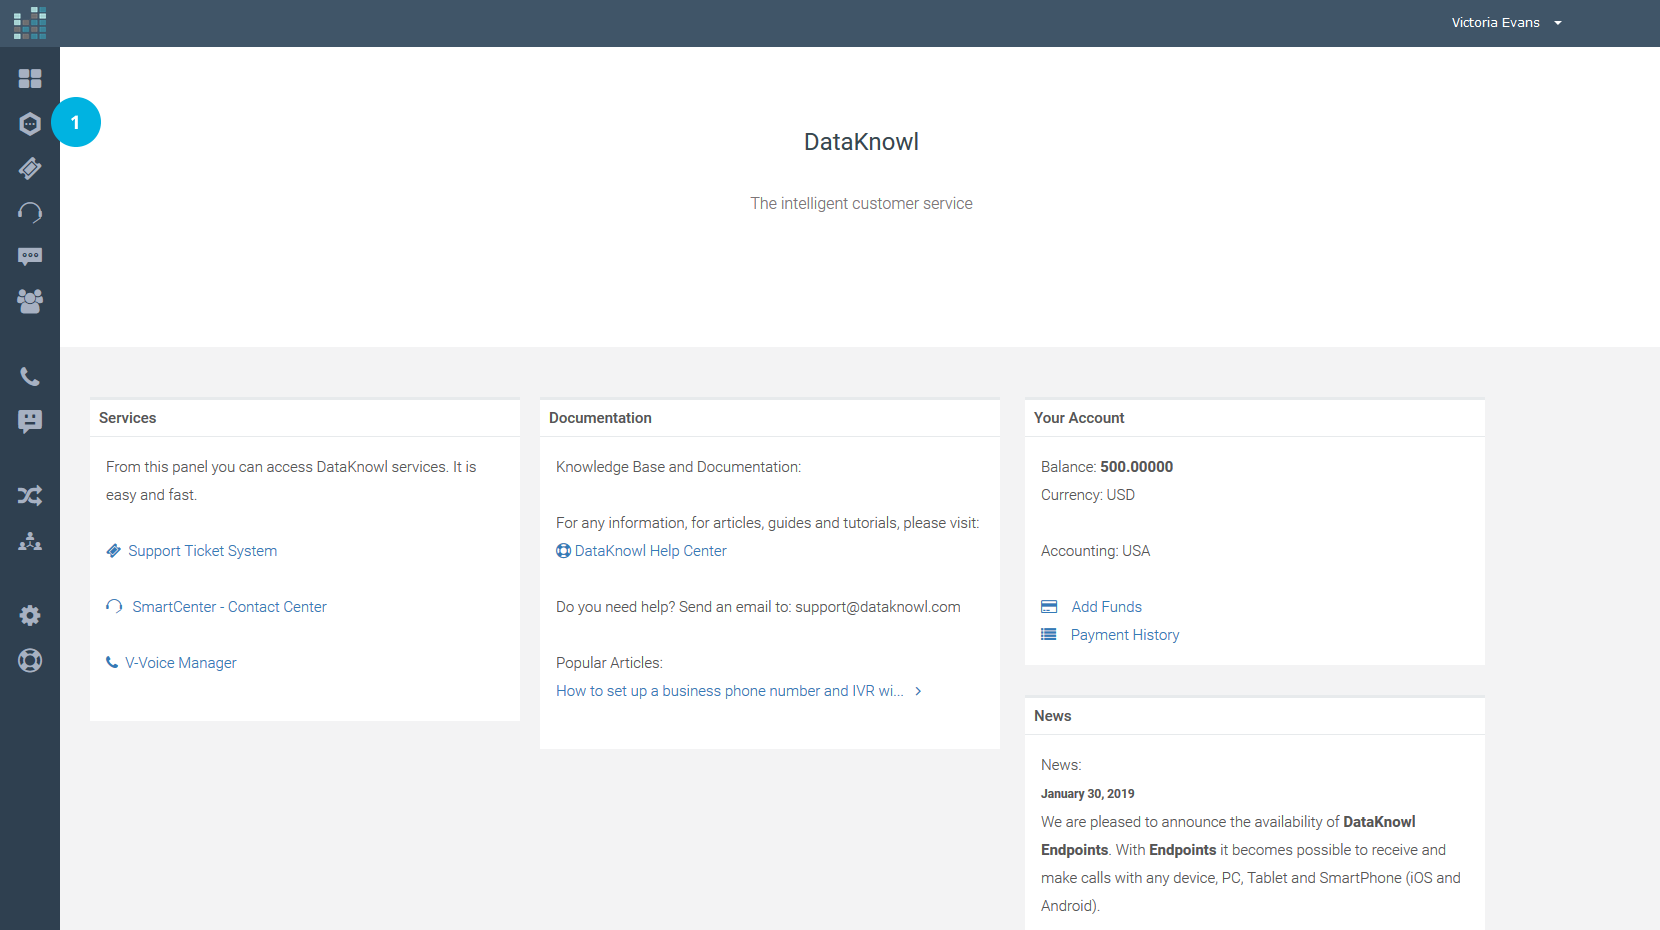Click the News panel heading
Viewport: 1660px width, 930px height.
[x=1052, y=716]
